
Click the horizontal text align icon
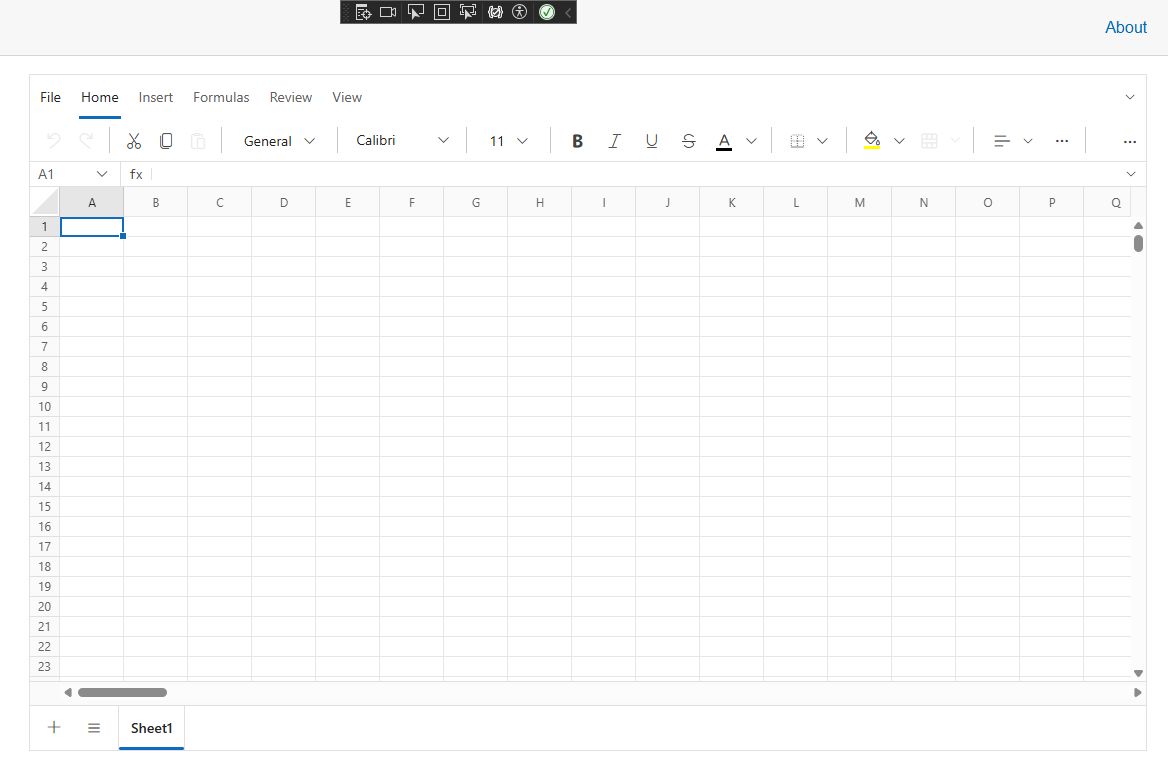pyautogui.click(x=1002, y=141)
